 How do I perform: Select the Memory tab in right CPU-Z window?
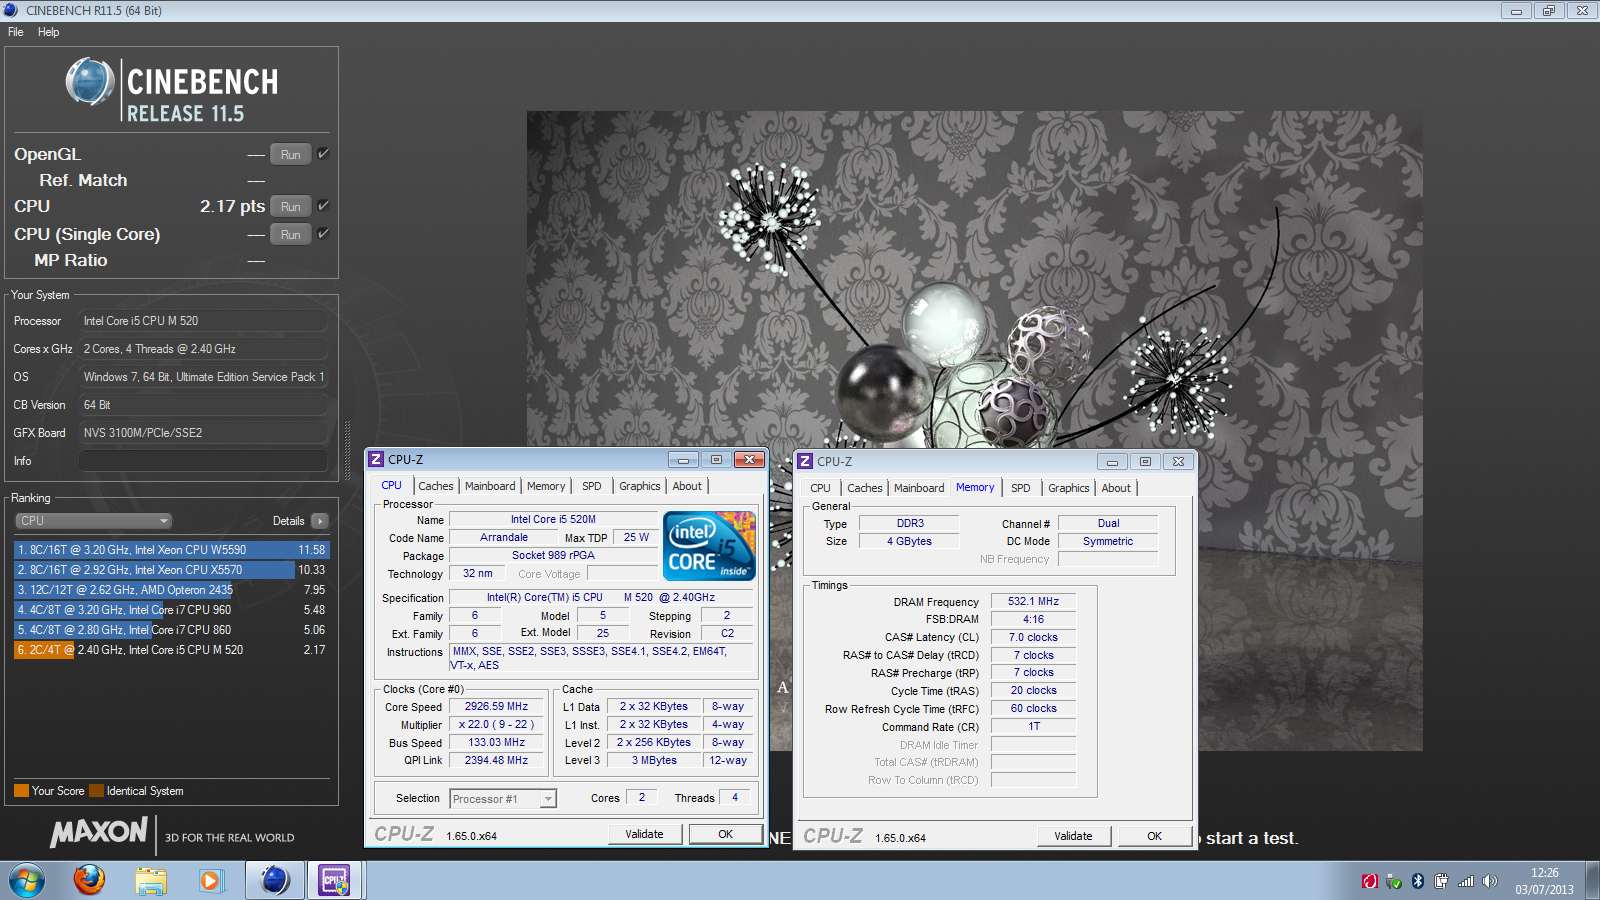(975, 487)
